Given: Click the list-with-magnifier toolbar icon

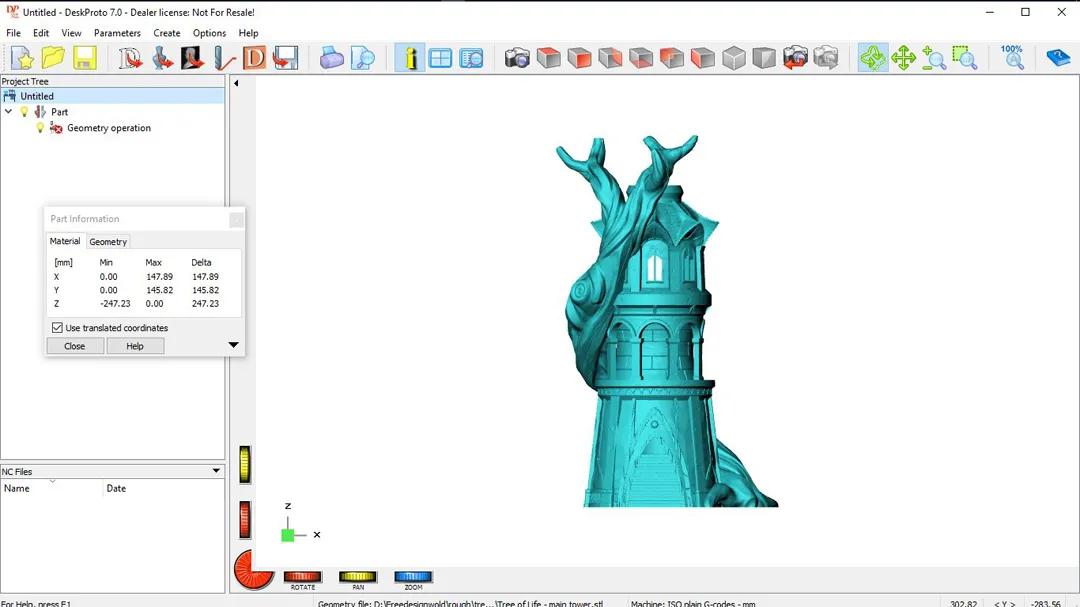Looking at the screenshot, I should click(x=471, y=58).
